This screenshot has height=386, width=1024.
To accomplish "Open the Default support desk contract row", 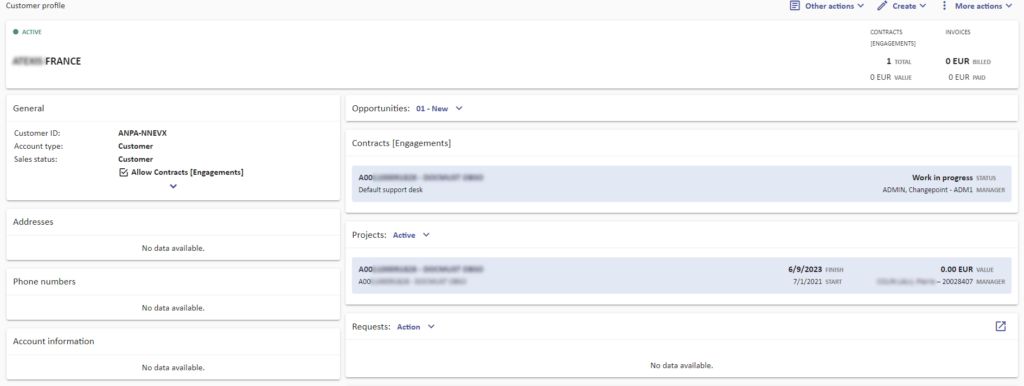I will (682, 184).
